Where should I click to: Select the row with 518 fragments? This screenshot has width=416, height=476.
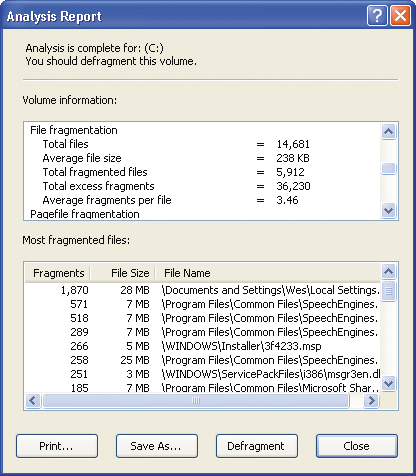(x=203, y=318)
